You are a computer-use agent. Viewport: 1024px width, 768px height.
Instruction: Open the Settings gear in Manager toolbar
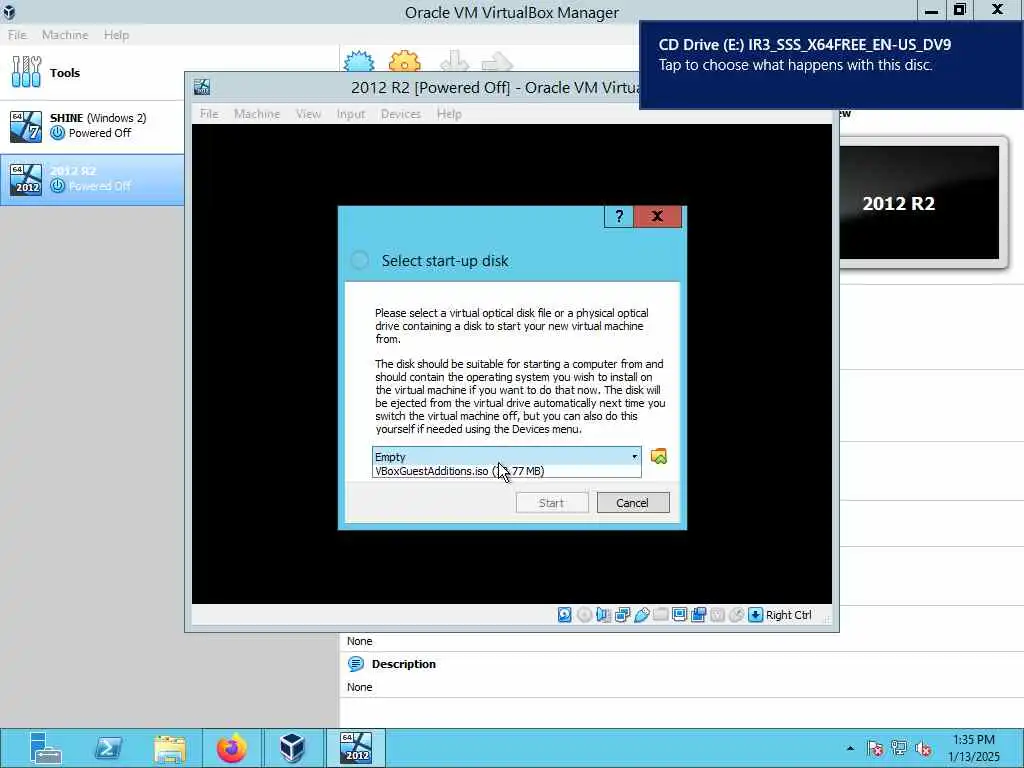[404, 61]
